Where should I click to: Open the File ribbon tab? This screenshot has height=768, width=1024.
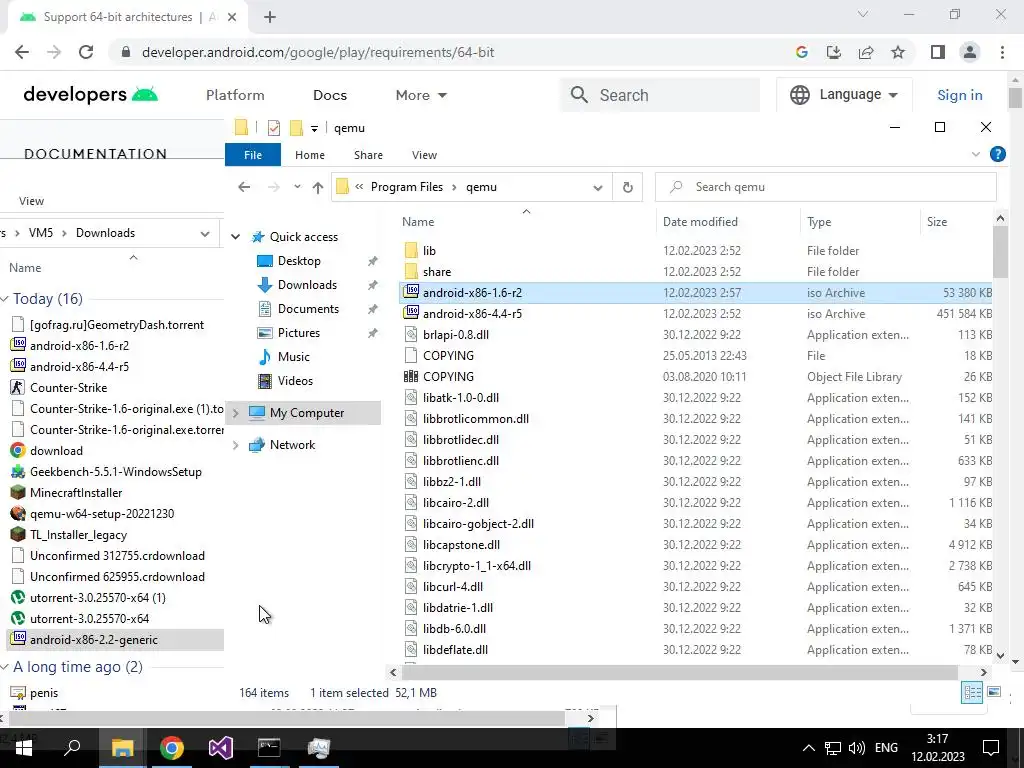(x=253, y=155)
